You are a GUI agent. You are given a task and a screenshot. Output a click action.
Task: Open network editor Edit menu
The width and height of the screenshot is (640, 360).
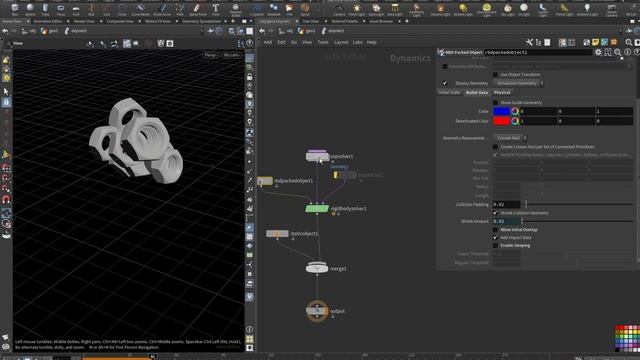coord(282,42)
